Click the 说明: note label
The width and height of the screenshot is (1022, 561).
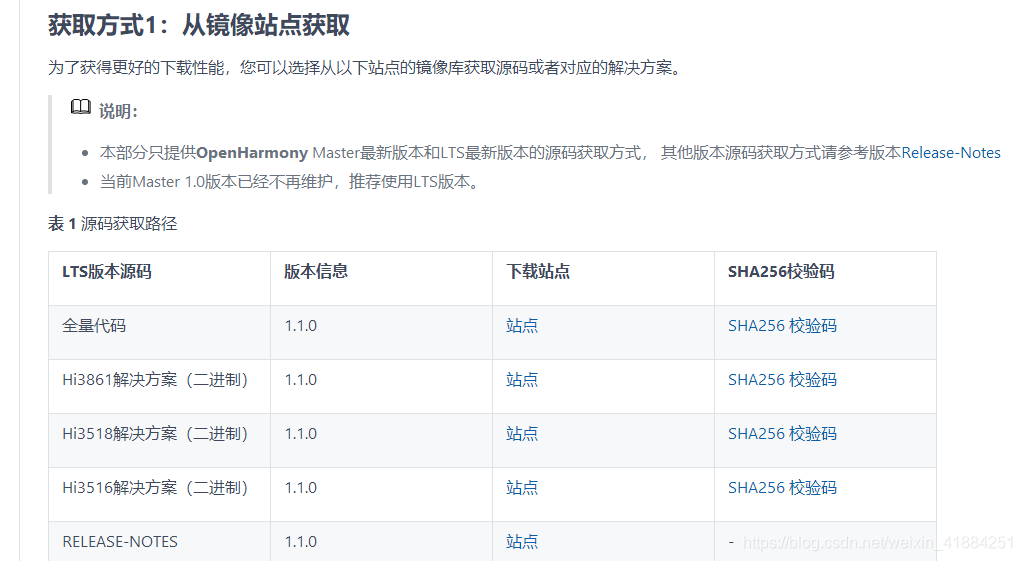tap(118, 111)
